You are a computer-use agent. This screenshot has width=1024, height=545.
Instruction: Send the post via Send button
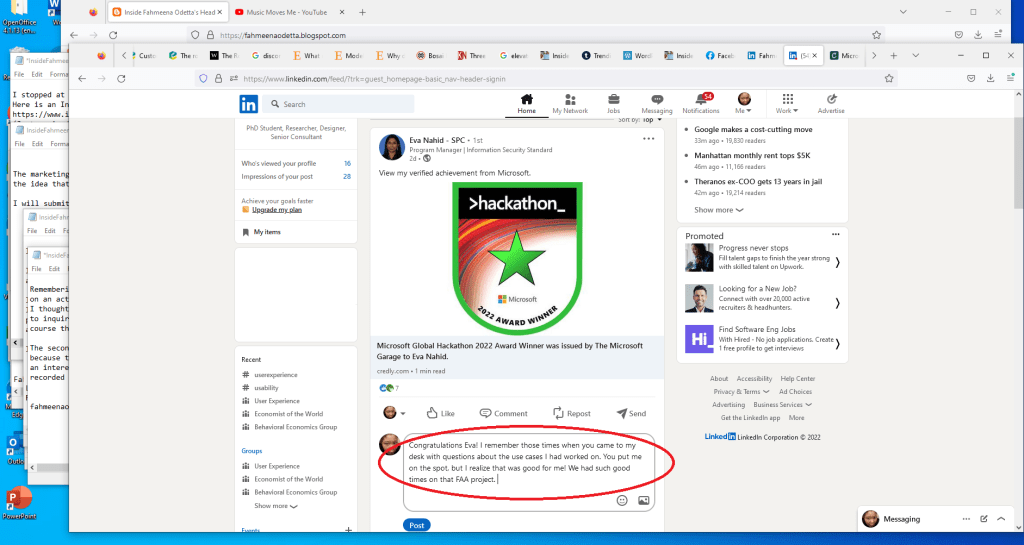[631, 413]
